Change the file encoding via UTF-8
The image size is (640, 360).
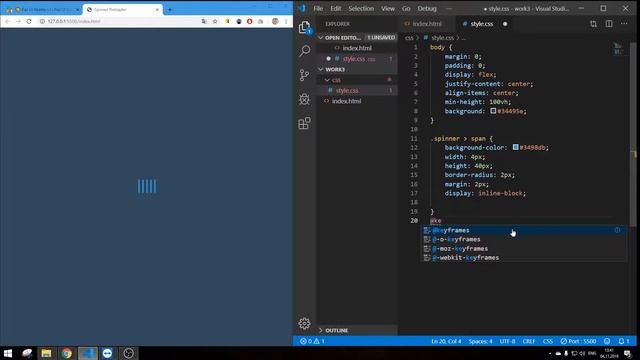(x=507, y=341)
